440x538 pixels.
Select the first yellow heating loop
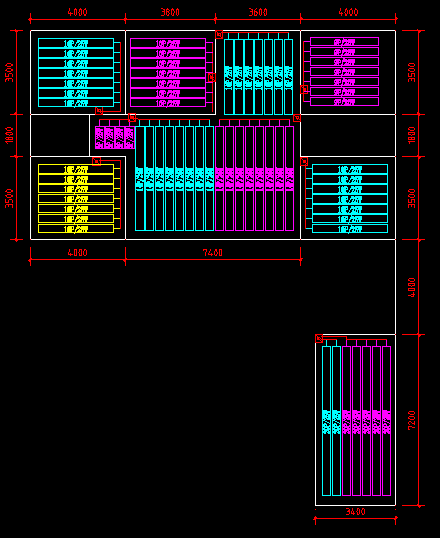(76, 169)
